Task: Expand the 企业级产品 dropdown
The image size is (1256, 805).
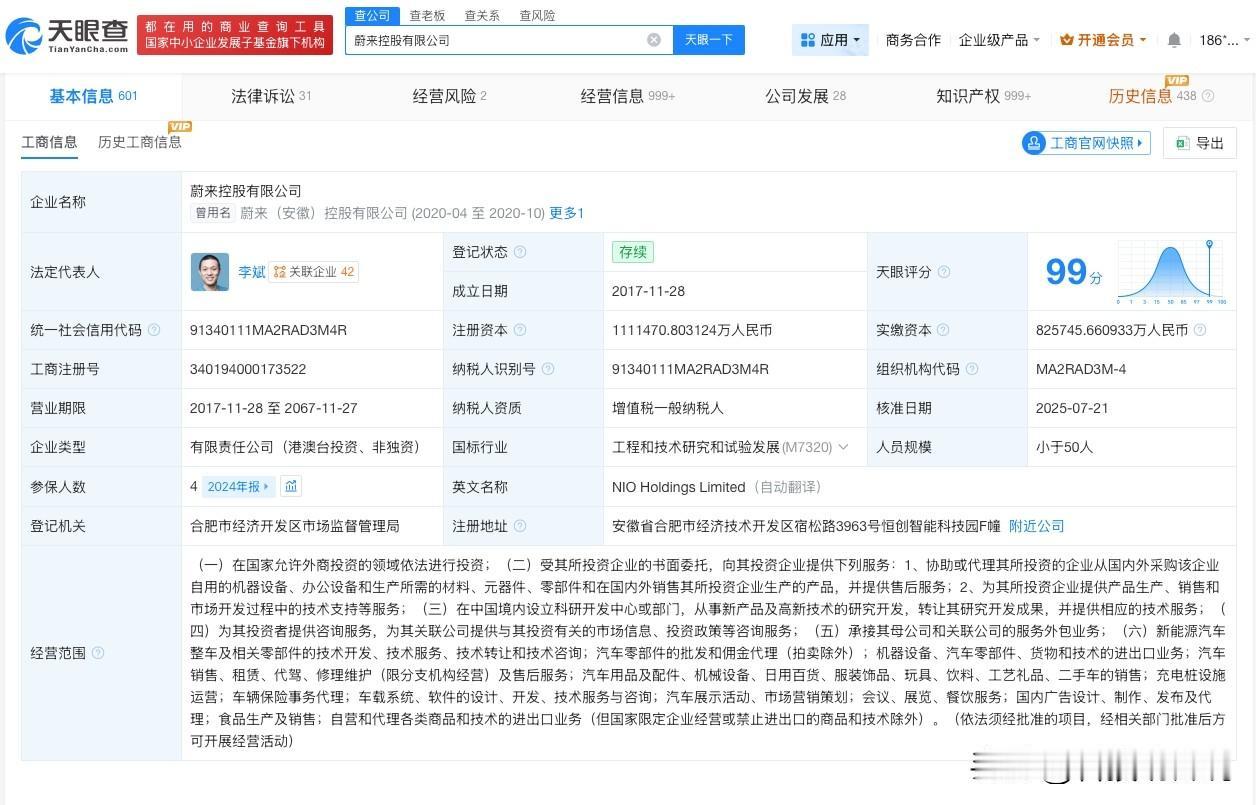Action: 999,40
